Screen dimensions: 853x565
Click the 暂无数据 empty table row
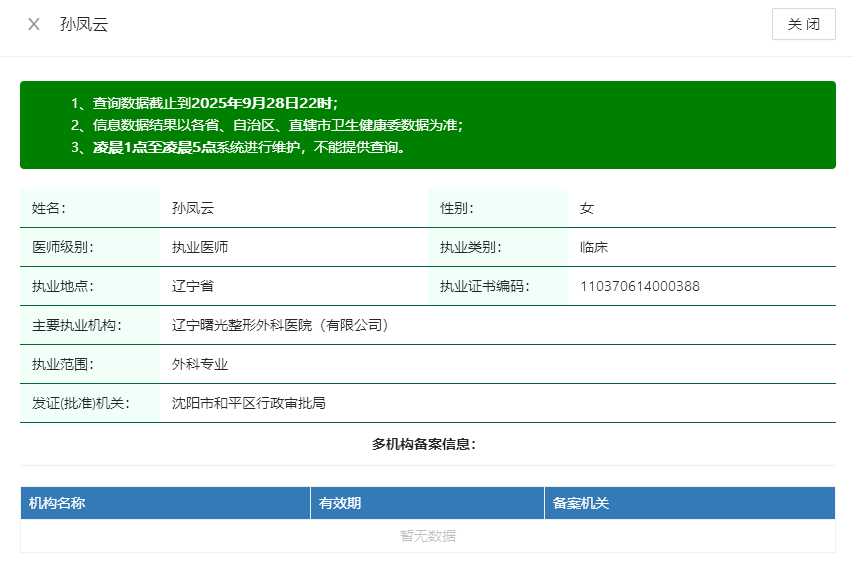coord(427,536)
